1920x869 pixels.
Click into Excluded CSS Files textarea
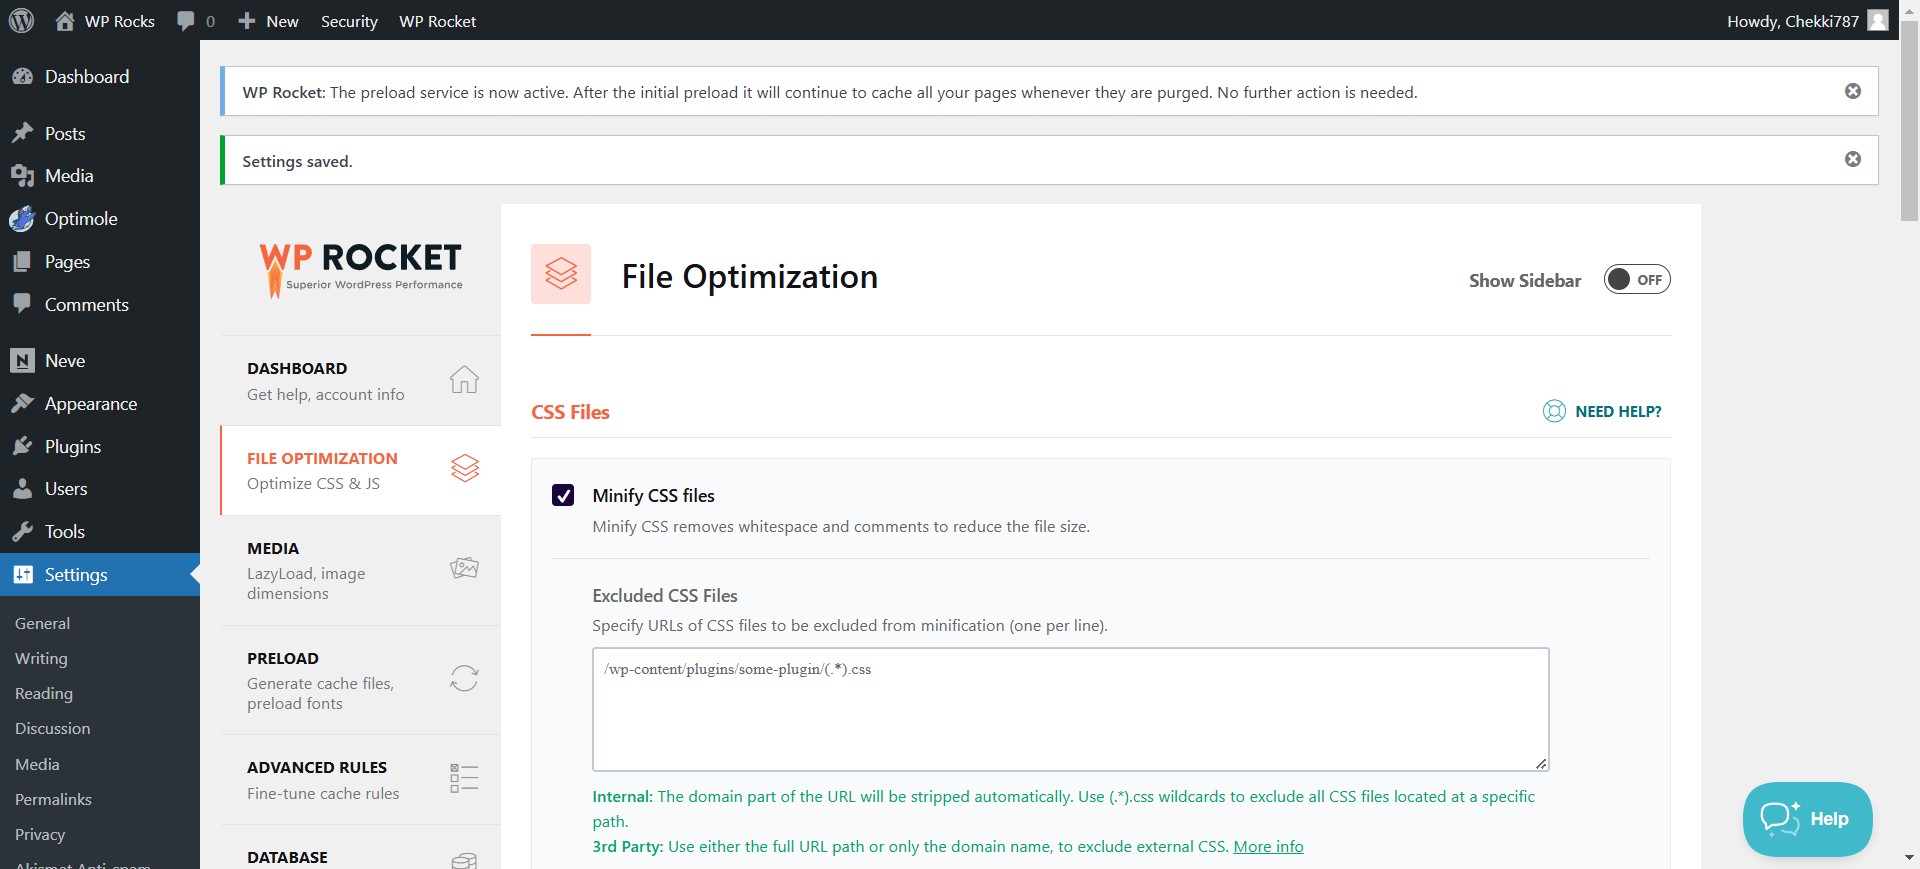1070,709
